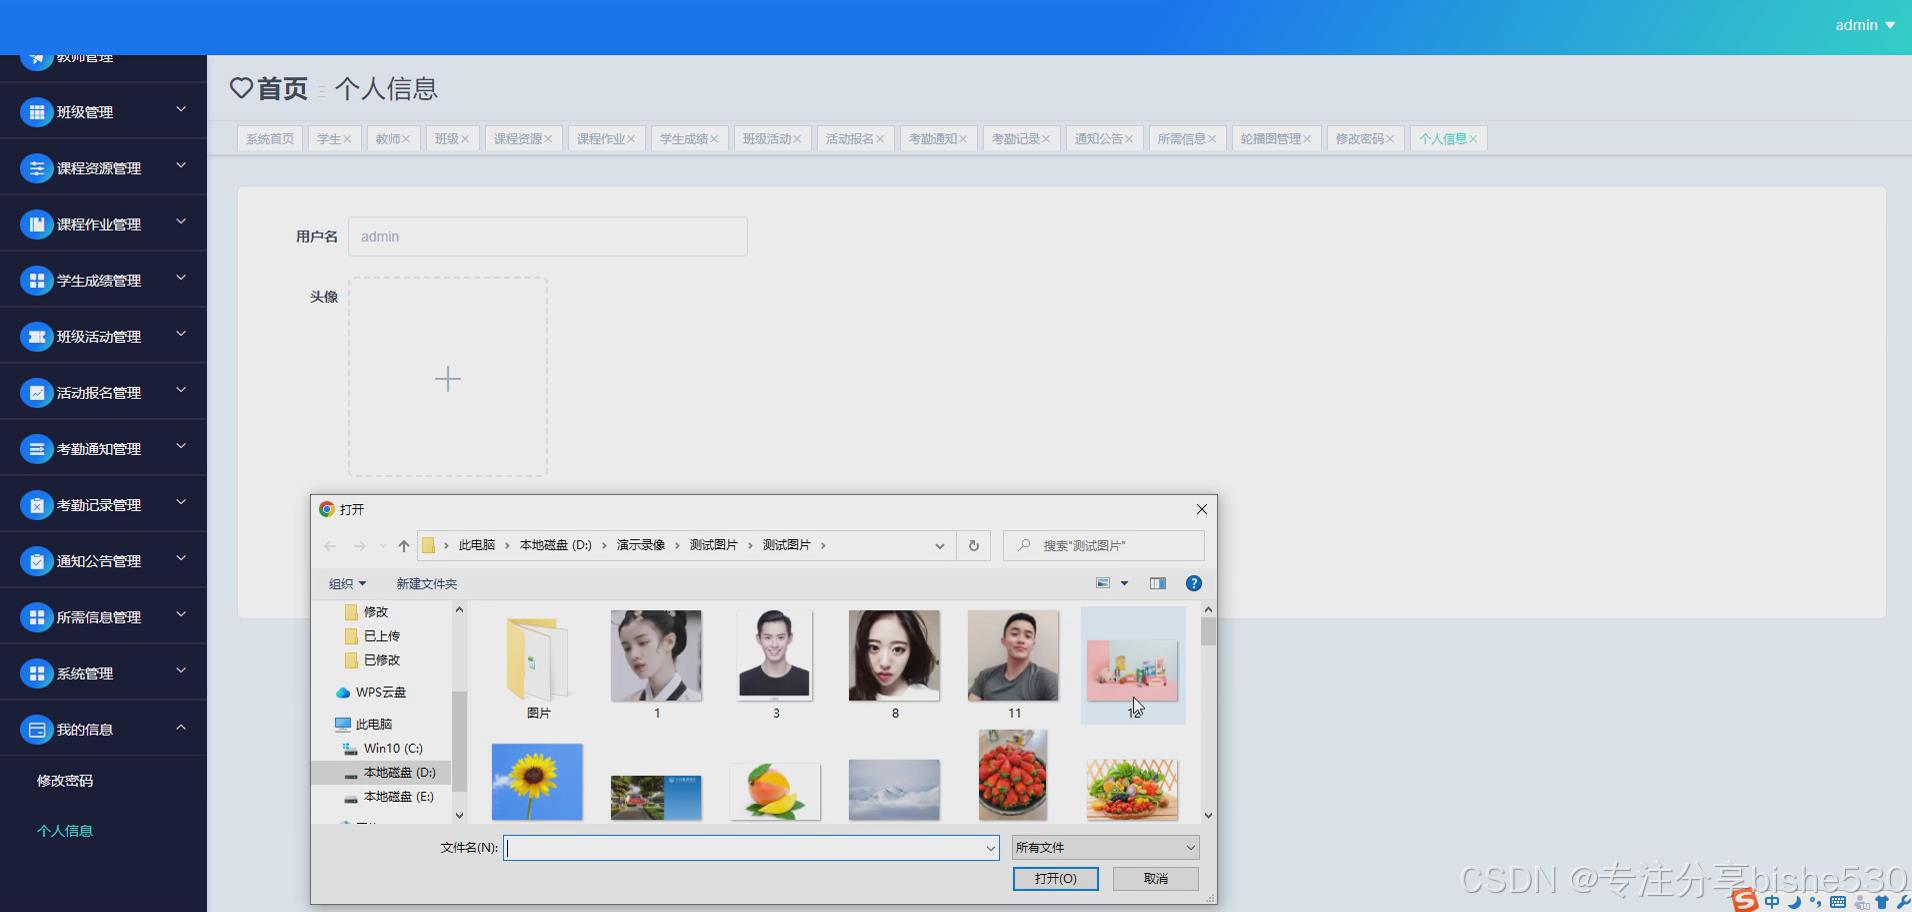The image size is (1912, 912).
Task: Click the 课程资源管理 sidebar icon
Action: (x=37, y=168)
